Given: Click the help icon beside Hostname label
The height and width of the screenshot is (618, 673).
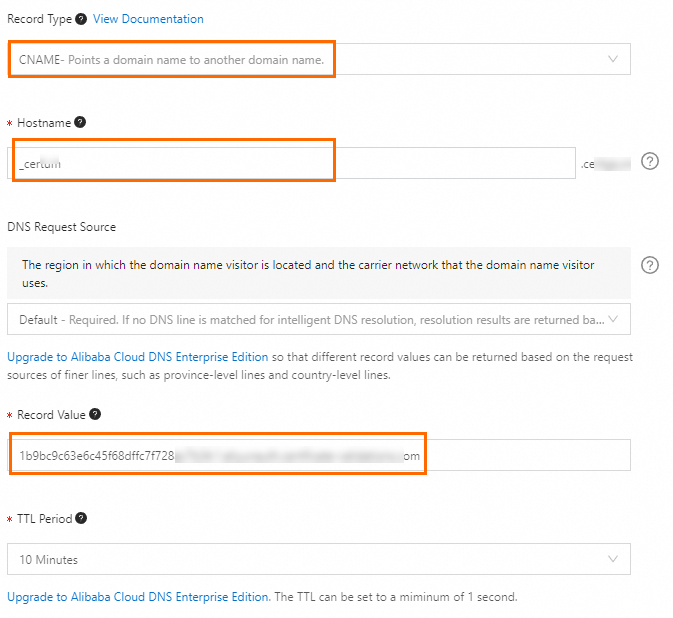Looking at the screenshot, I should [80, 122].
